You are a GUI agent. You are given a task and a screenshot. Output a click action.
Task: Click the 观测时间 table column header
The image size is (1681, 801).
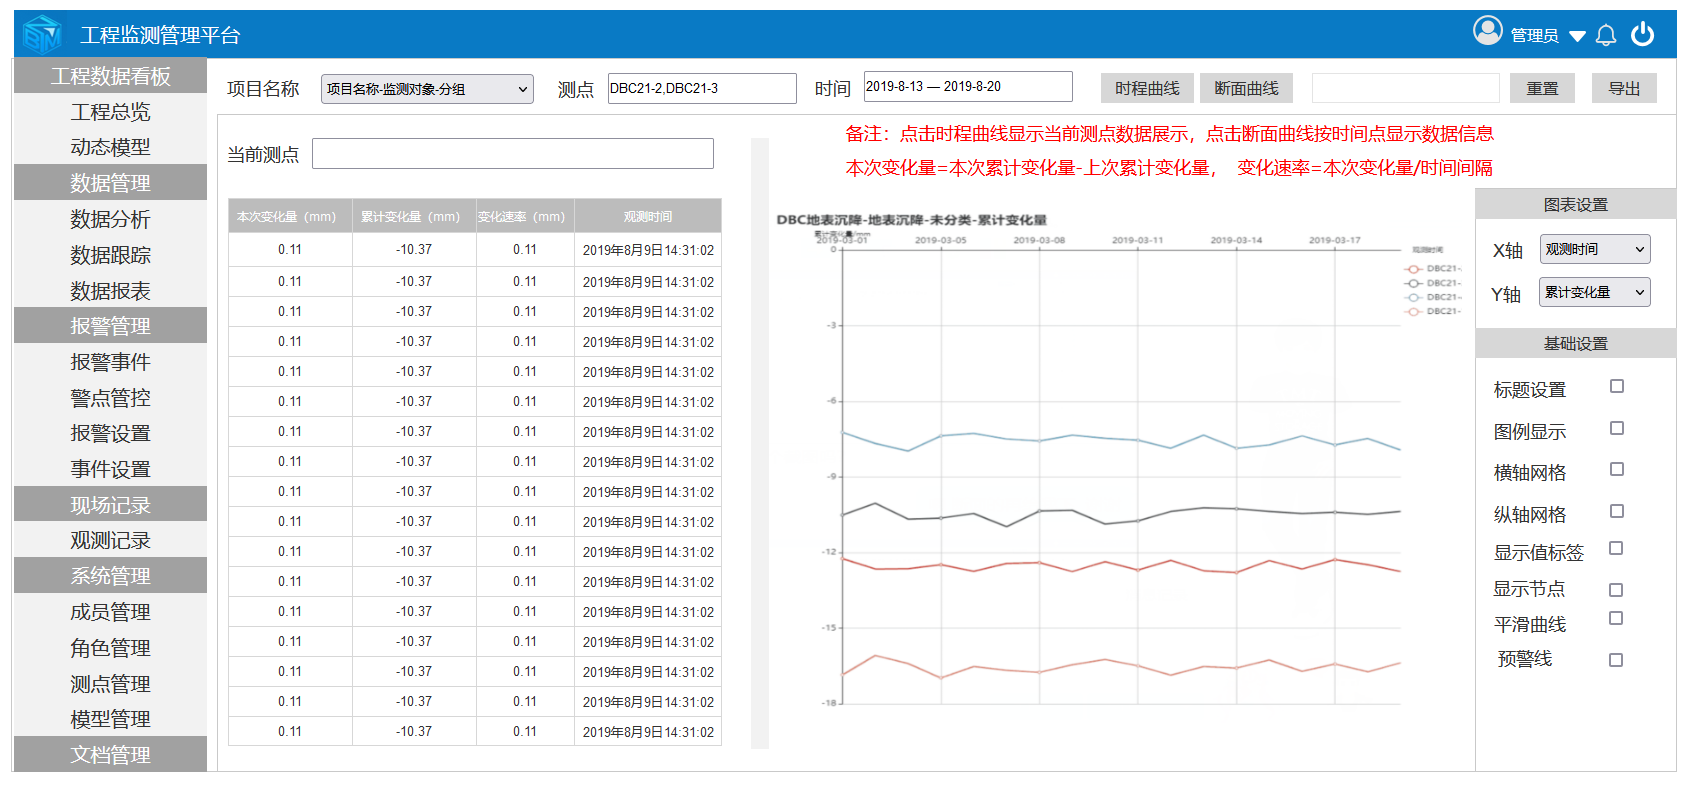pyautogui.click(x=648, y=216)
